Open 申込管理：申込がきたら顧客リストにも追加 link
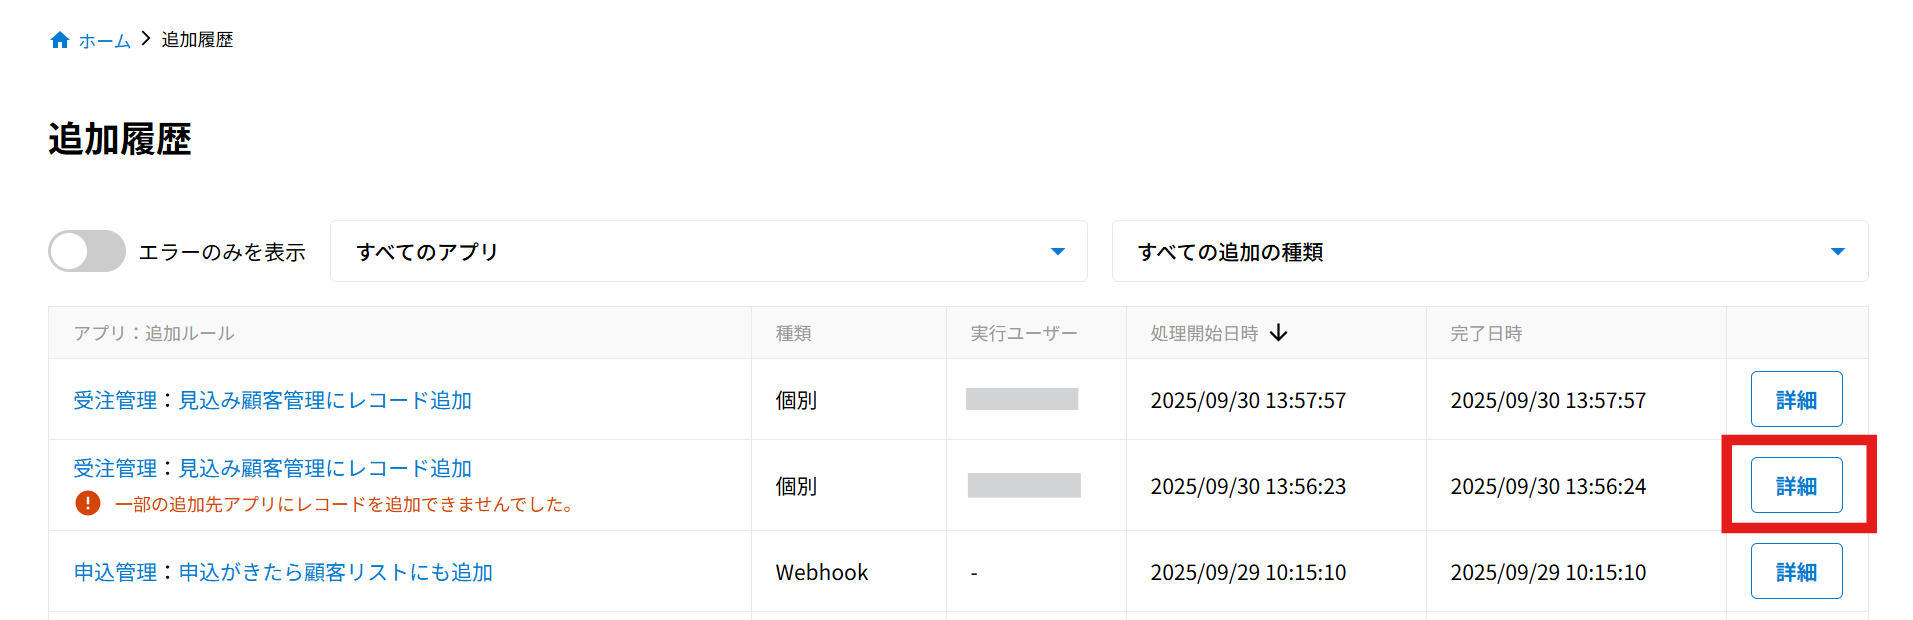 pyautogui.click(x=283, y=572)
